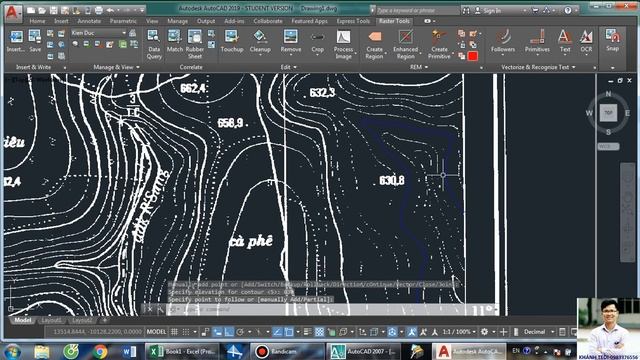640x360 pixels.
Task: Open Sign In account dropdown arrow
Action: 524,11
